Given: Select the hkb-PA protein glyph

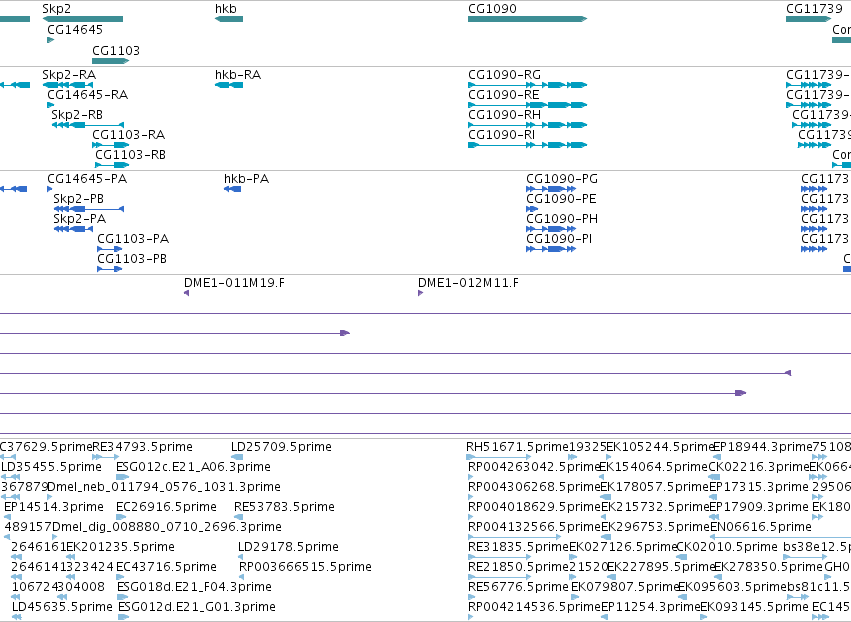Looking at the screenshot, I should point(232,189).
